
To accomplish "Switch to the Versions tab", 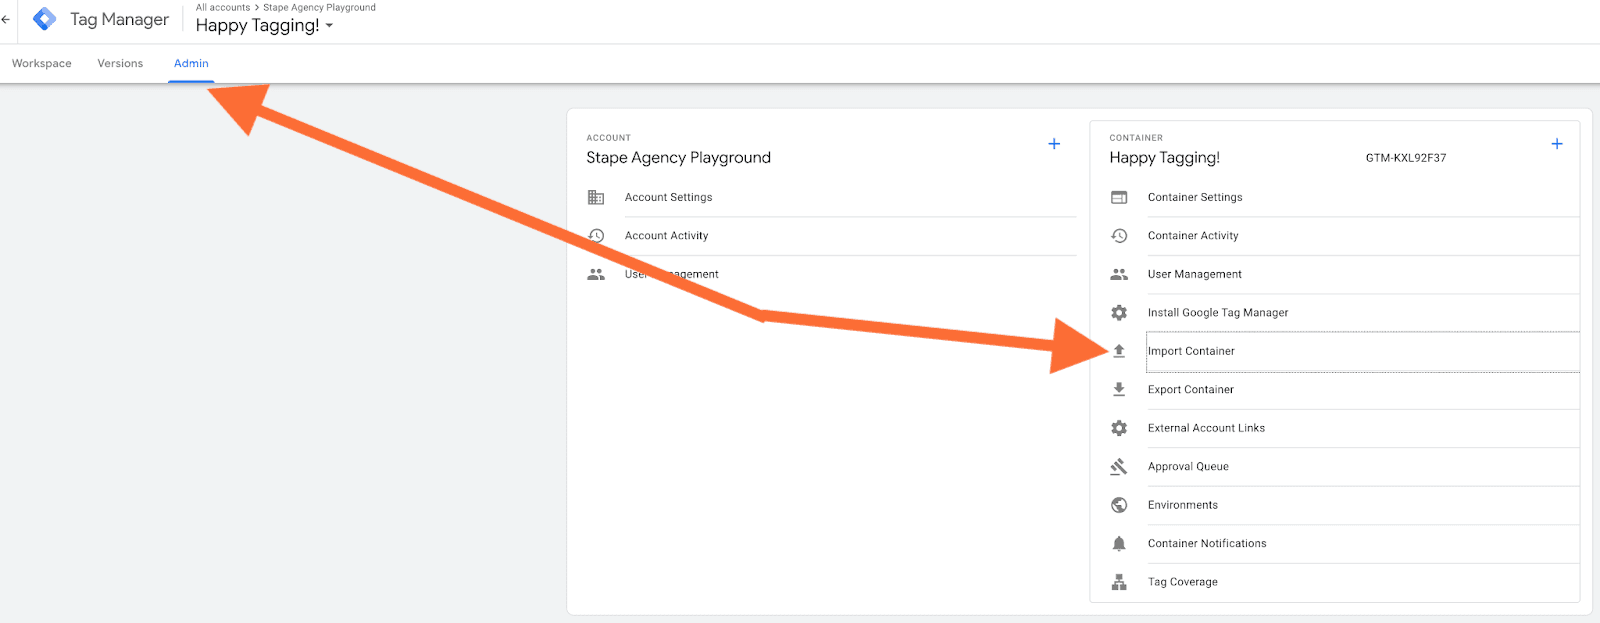I will coord(120,63).
